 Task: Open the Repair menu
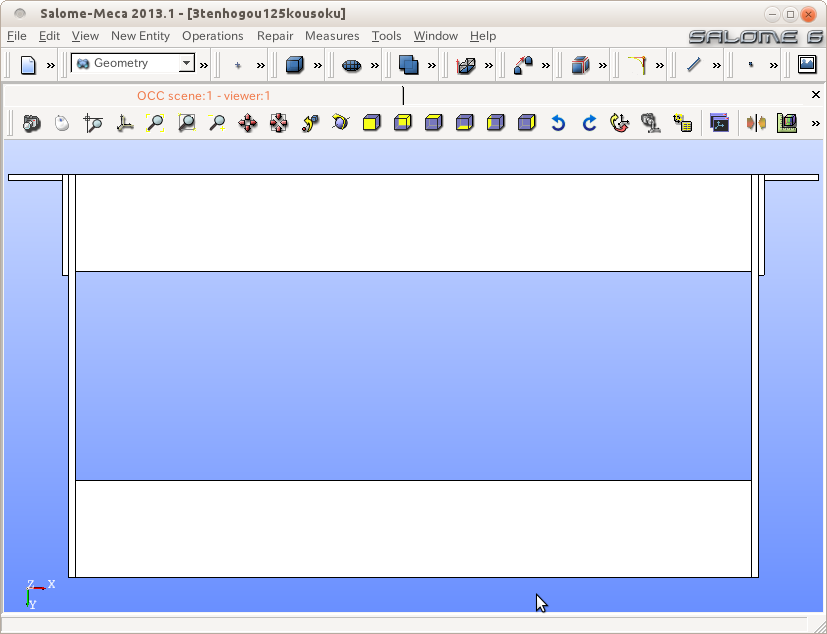275,36
